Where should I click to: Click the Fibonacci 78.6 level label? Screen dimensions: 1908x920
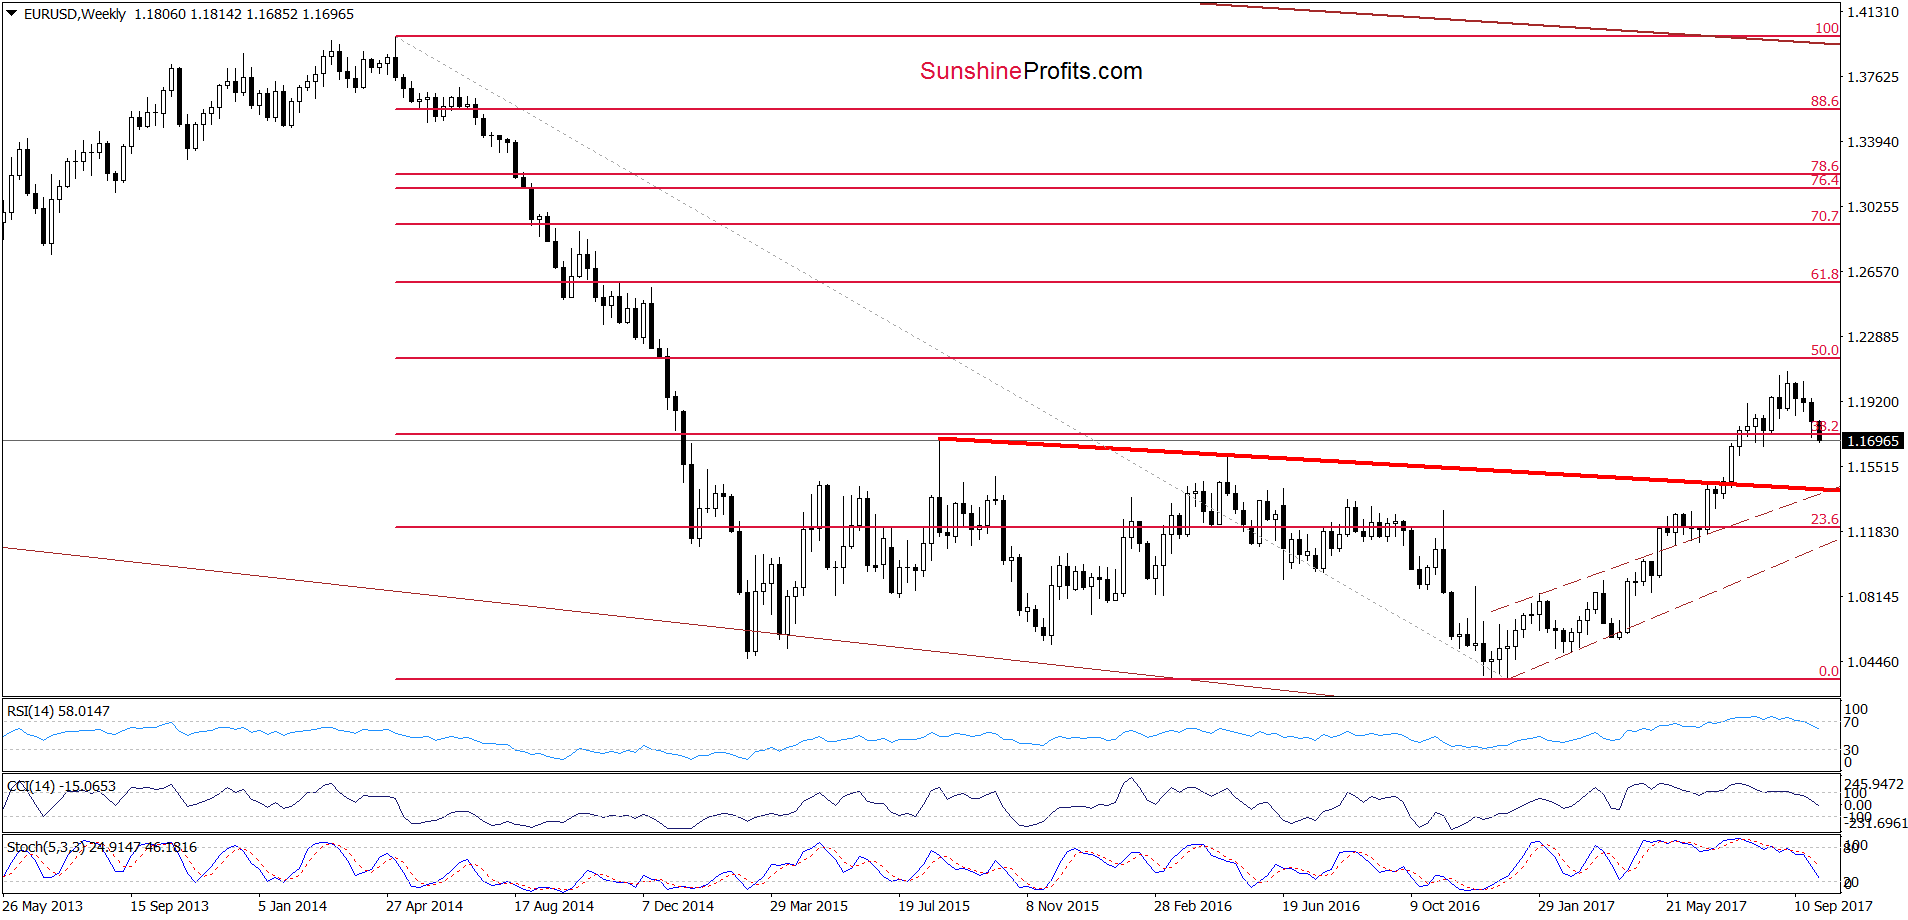coord(1824,166)
